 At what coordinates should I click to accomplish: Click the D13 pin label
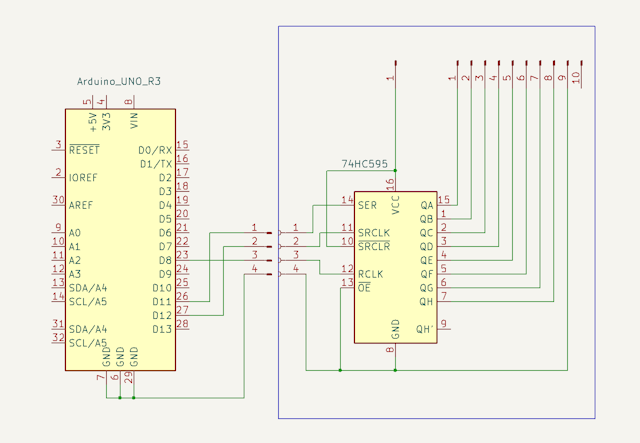162,329
